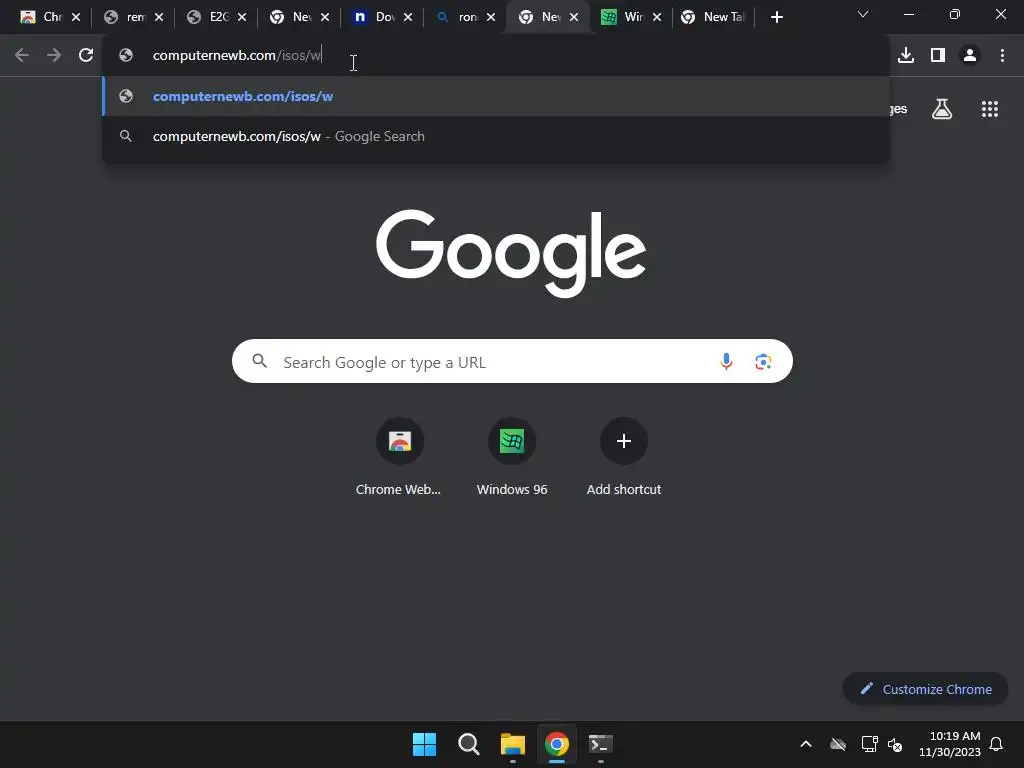Show hidden system tray icons
This screenshot has width=1024, height=768.
click(x=806, y=744)
